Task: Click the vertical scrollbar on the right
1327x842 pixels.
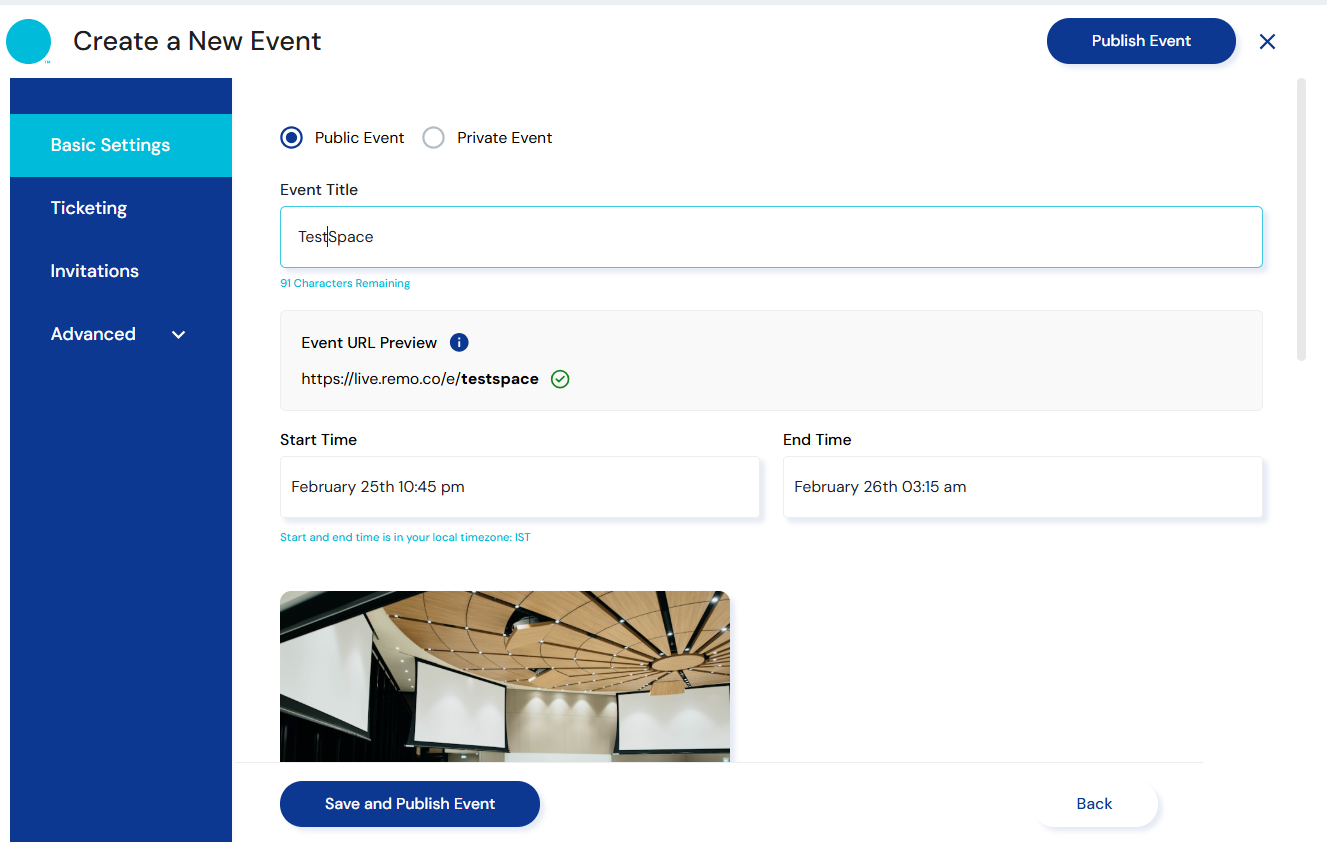Action: pyautogui.click(x=1301, y=220)
